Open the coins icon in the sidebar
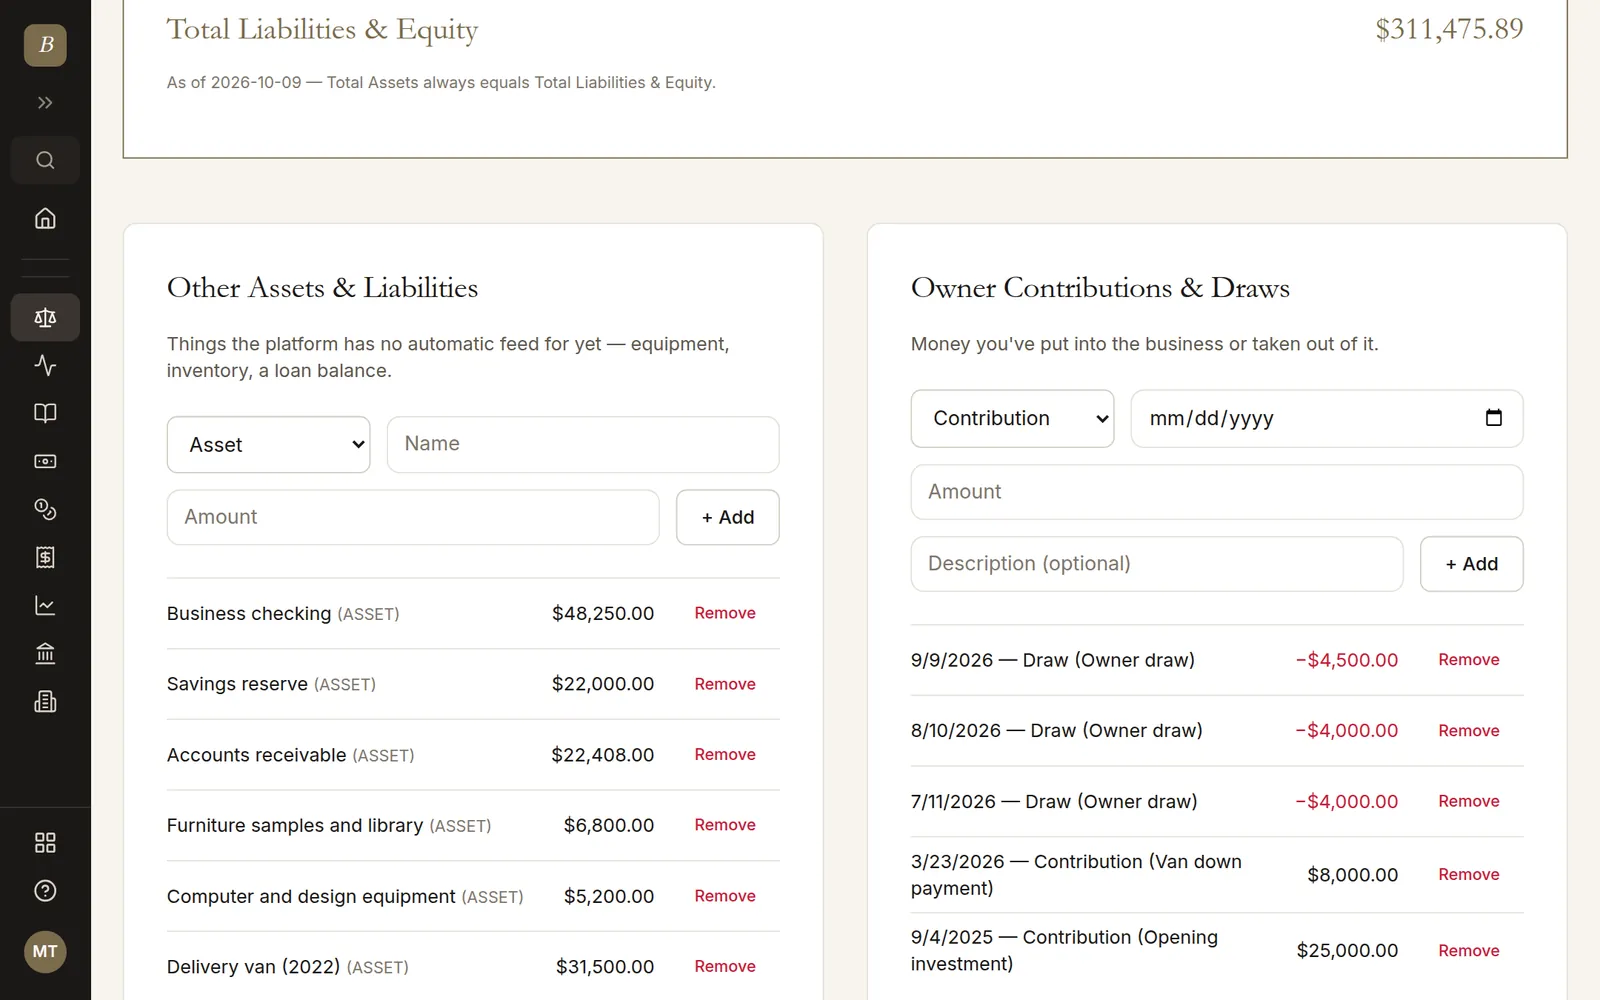1600x1000 pixels. tap(45, 510)
